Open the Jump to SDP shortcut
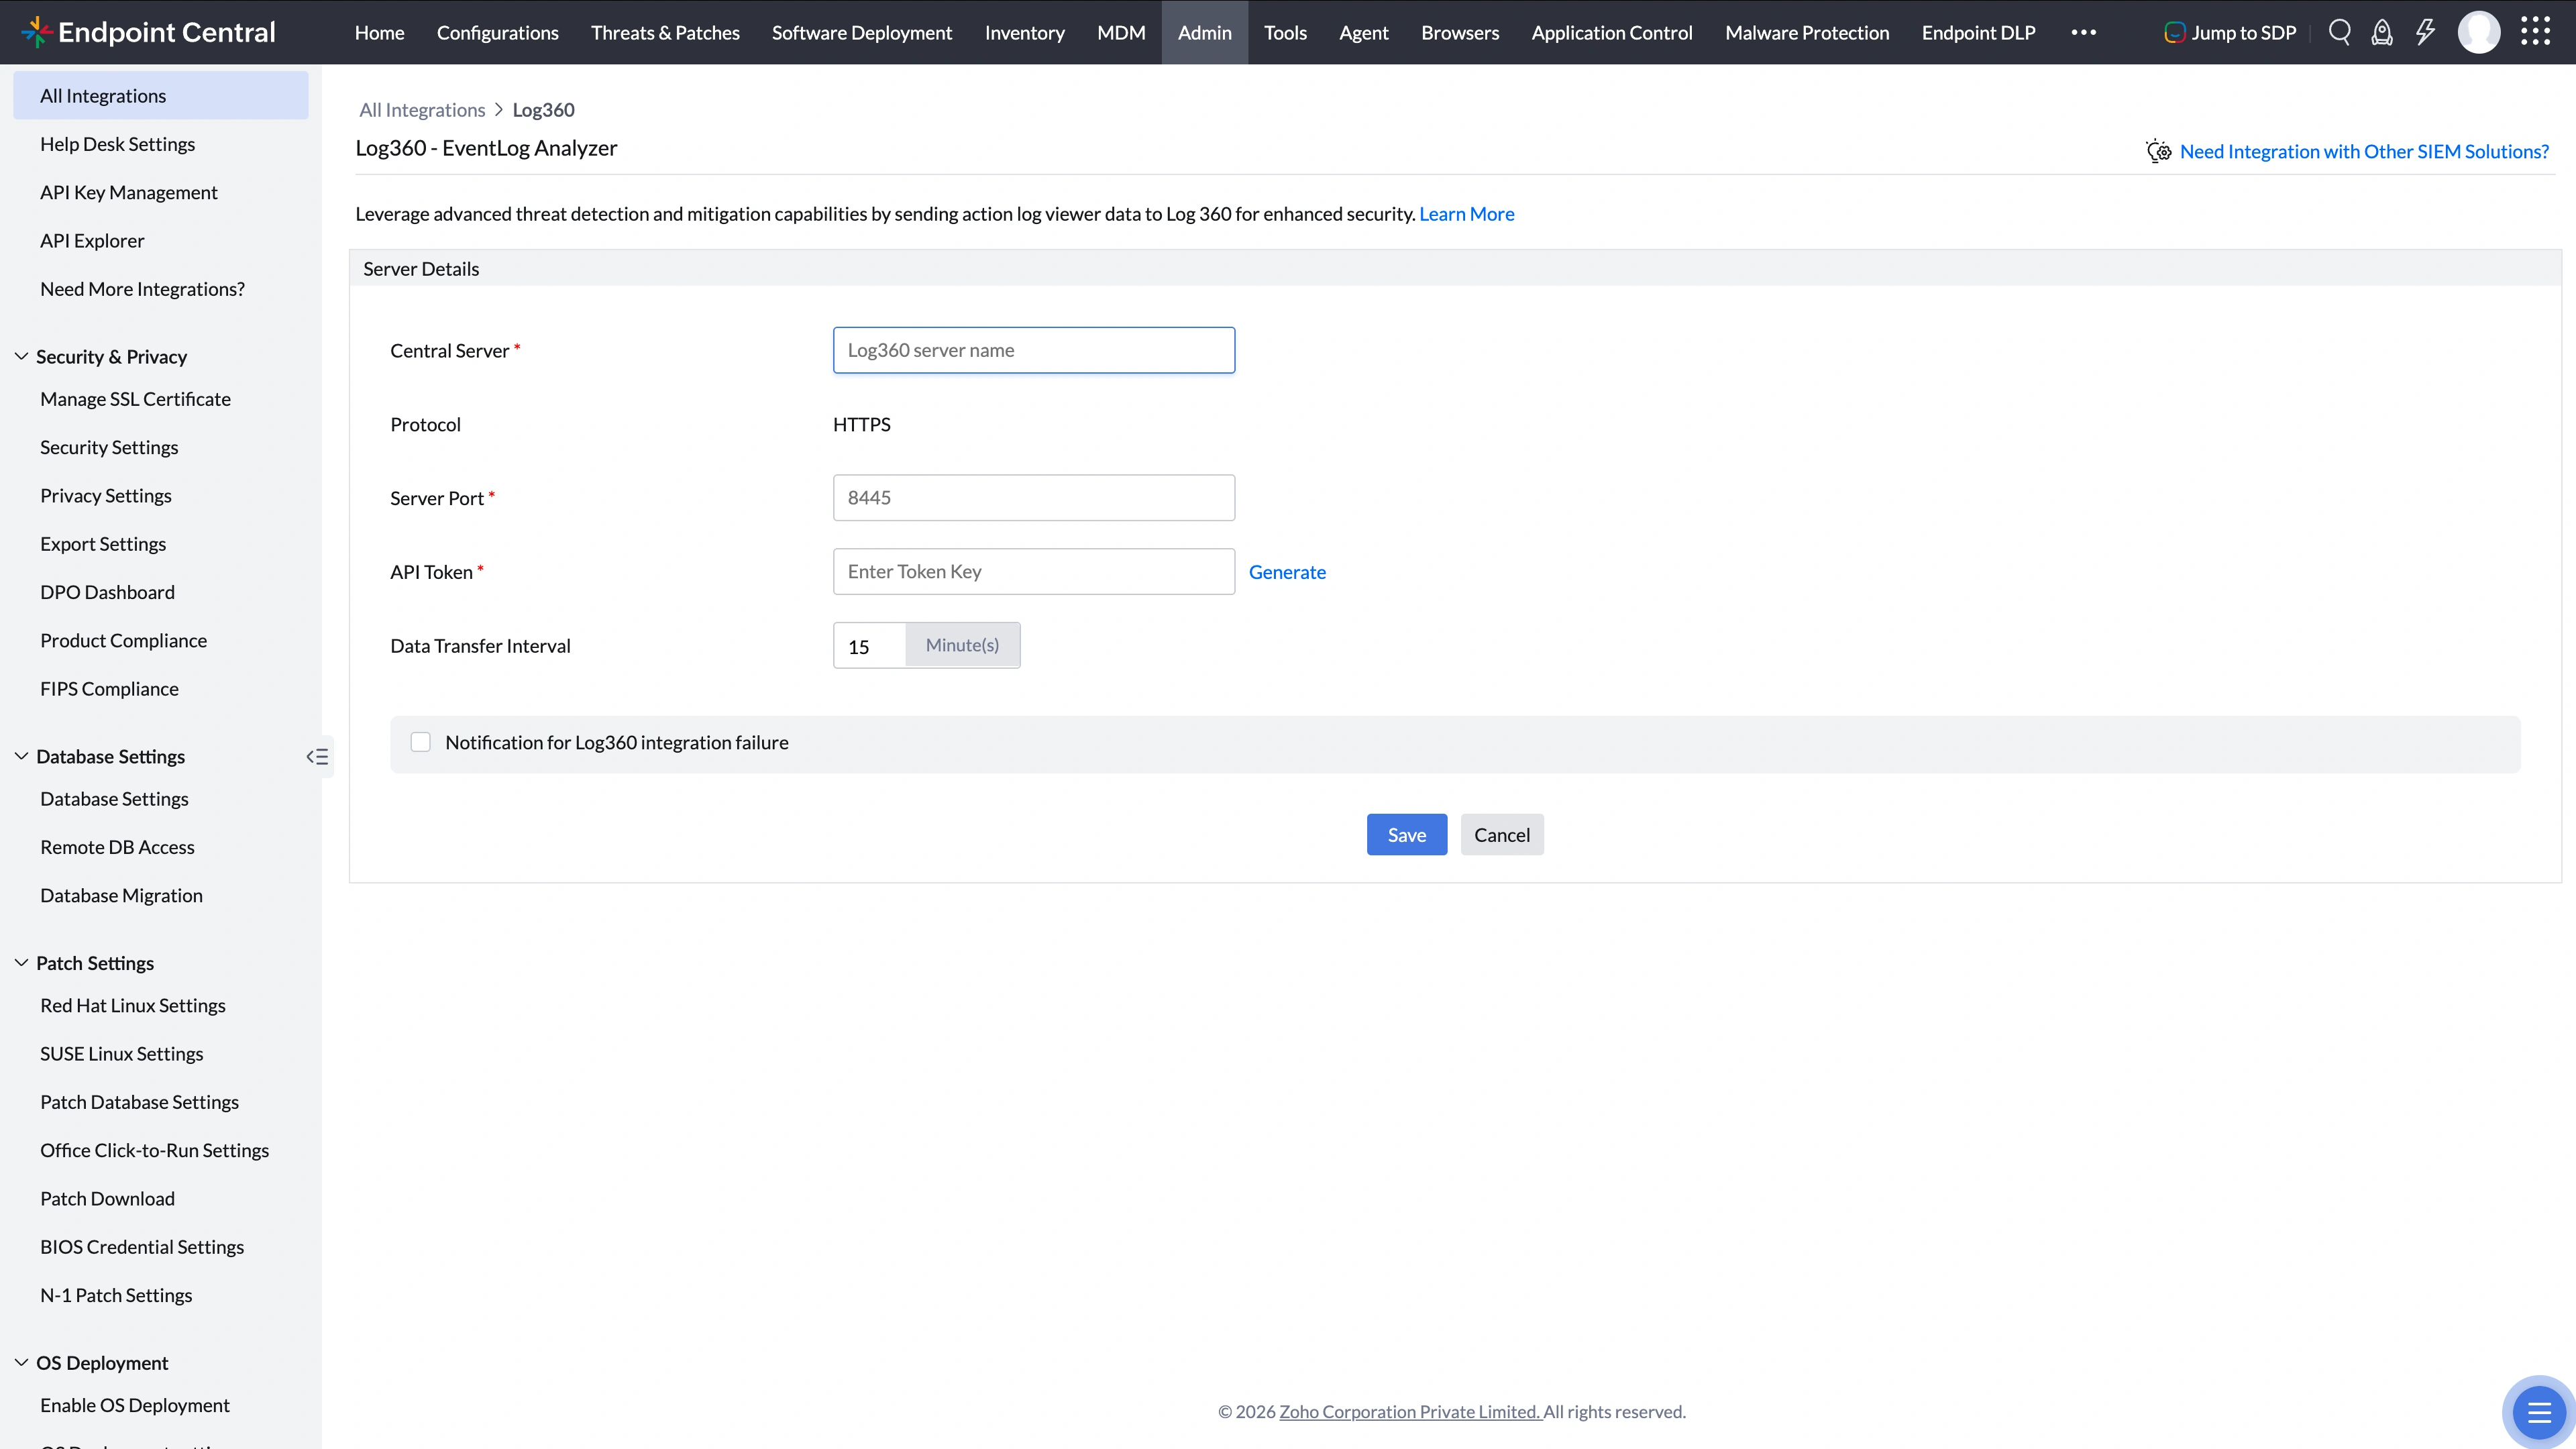Screen dimensions: 2576x1449 (2230, 32)
